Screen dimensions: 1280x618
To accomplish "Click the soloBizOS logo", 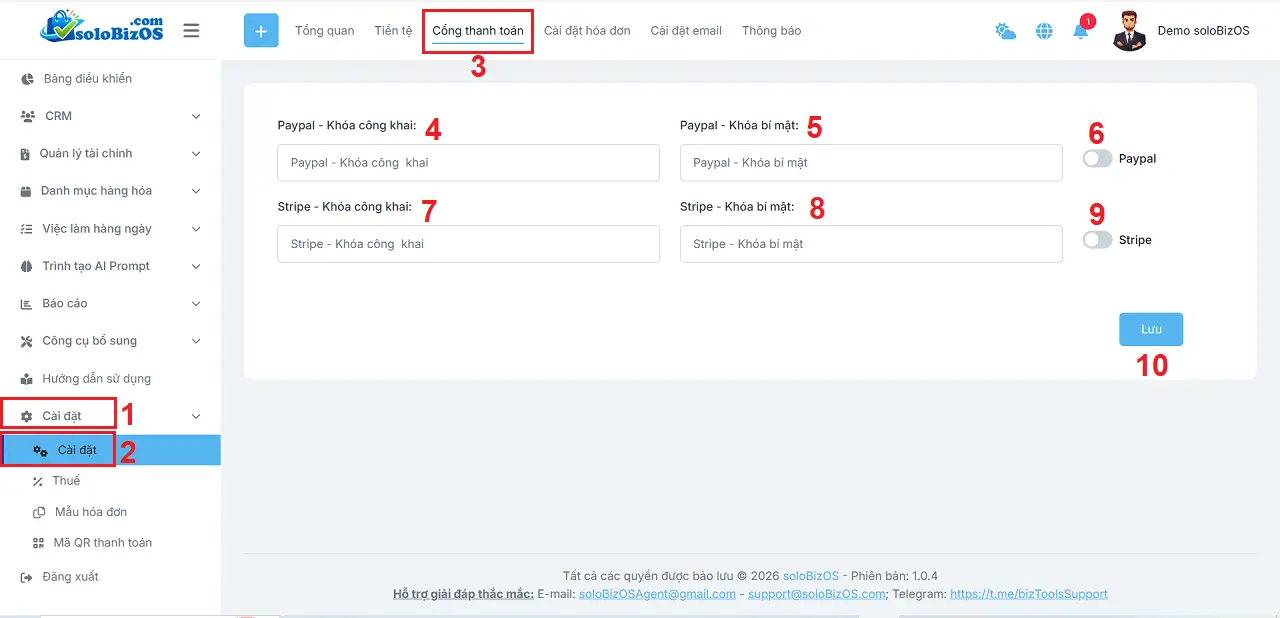I will [x=101, y=29].
